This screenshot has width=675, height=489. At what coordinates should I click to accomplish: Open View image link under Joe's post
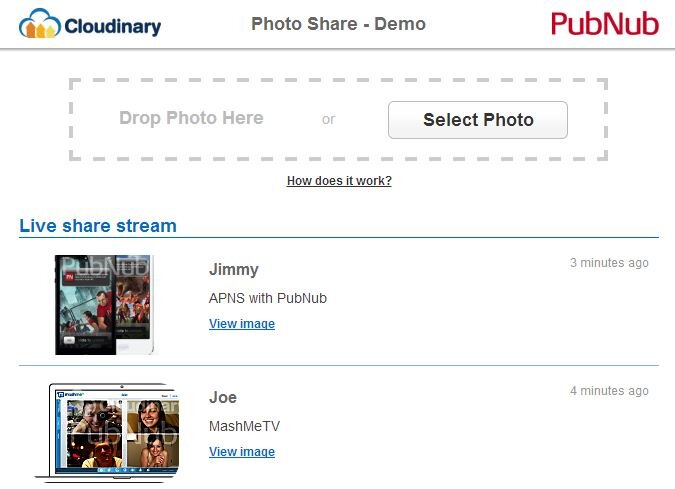tap(242, 452)
